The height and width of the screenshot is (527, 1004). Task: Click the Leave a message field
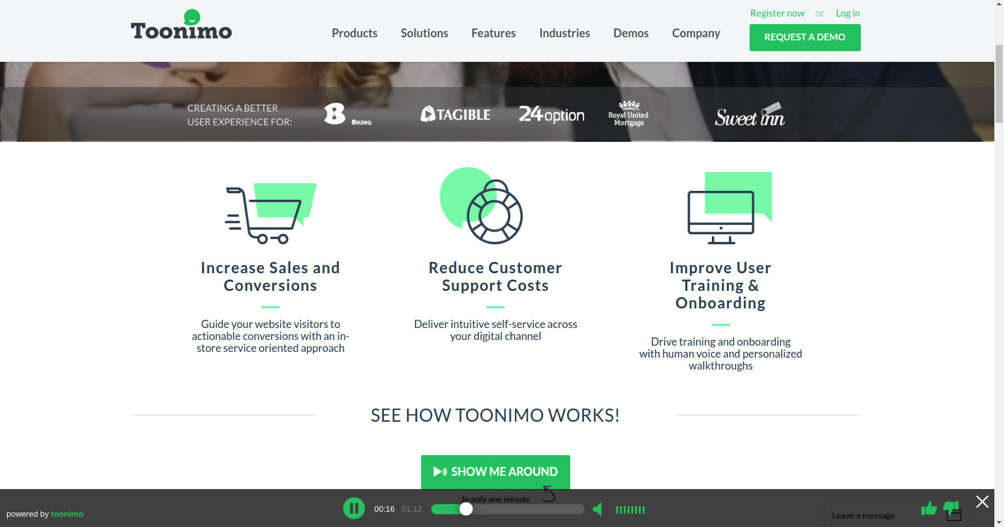[x=864, y=516]
